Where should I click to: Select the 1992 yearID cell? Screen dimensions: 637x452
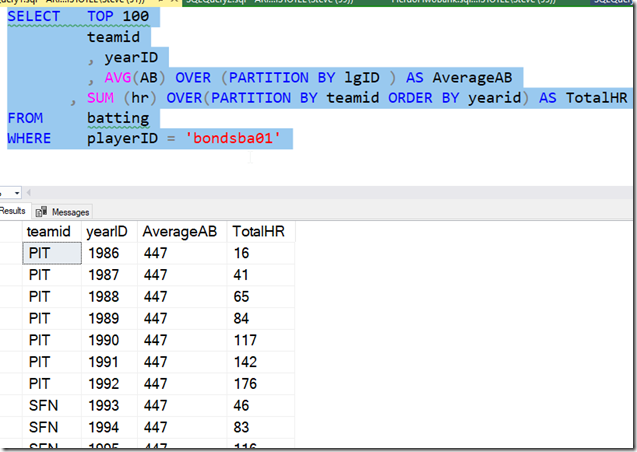coord(109,384)
